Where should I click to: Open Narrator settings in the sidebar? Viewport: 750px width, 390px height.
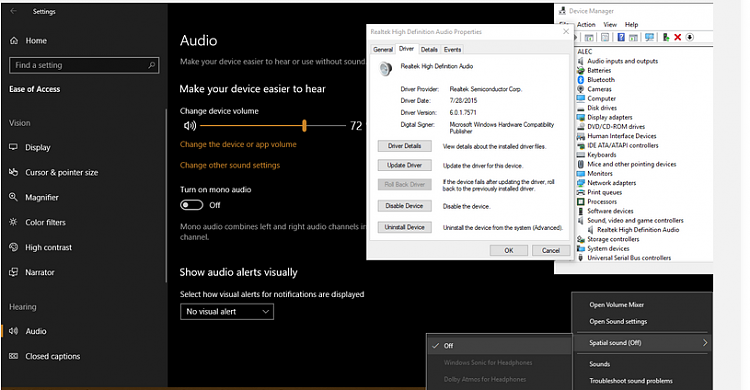pos(32,272)
